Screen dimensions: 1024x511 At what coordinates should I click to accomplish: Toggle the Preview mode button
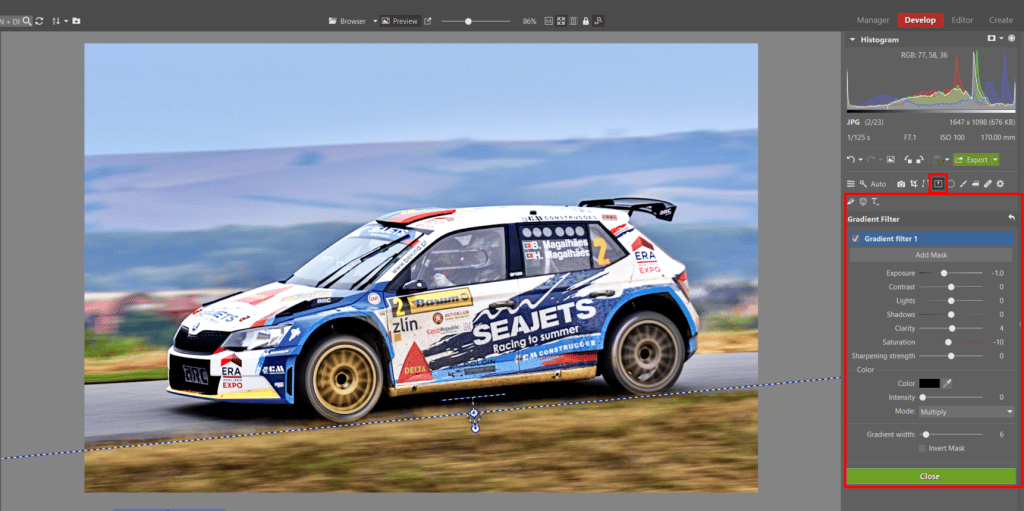pyautogui.click(x=400, y=21)
